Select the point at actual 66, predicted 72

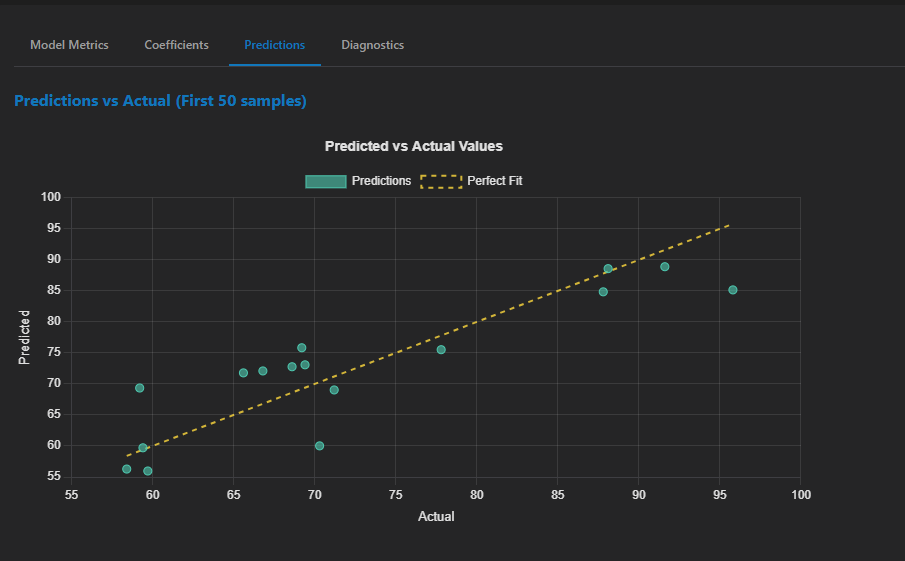243,373
